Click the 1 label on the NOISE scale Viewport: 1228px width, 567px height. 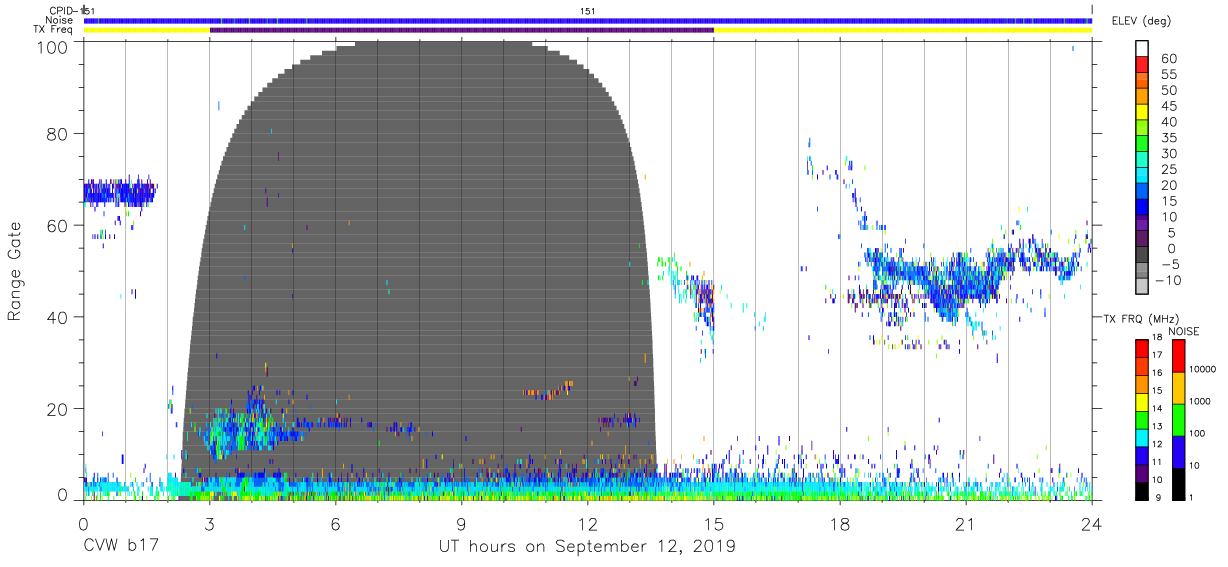click(1190, 497)
